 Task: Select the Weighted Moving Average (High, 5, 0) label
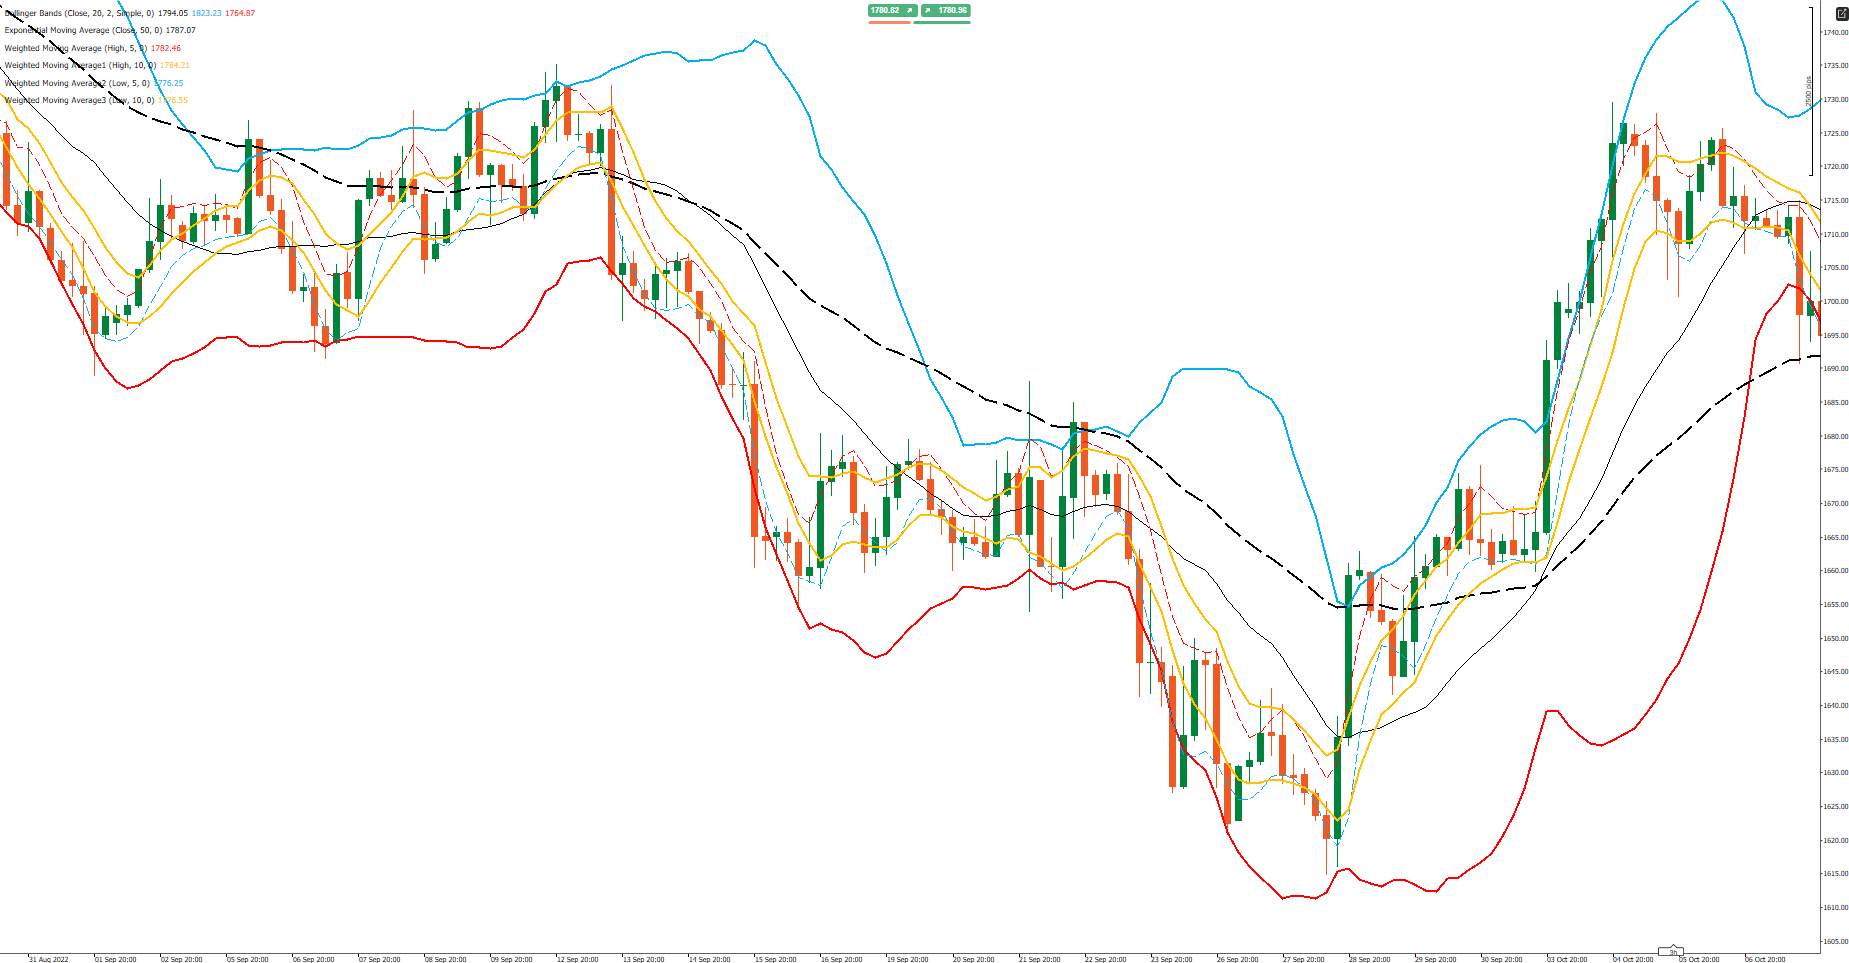[x=75, y=48]
